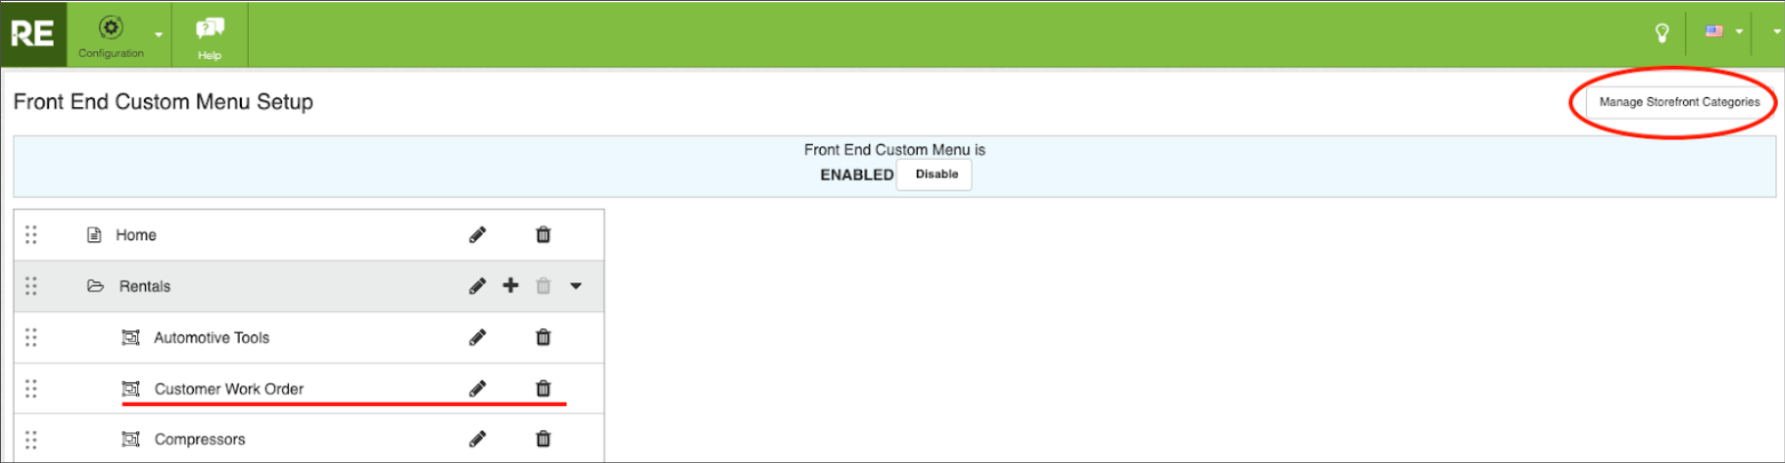Click the lightbulb tips icon
The image size is (1785, 463).
[1662, 33]
